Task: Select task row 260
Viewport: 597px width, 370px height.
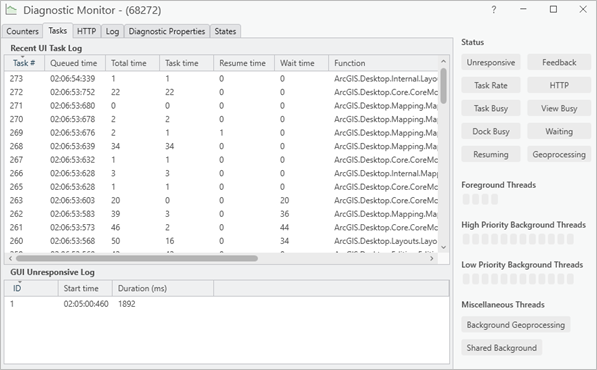Action: (221, 241)
